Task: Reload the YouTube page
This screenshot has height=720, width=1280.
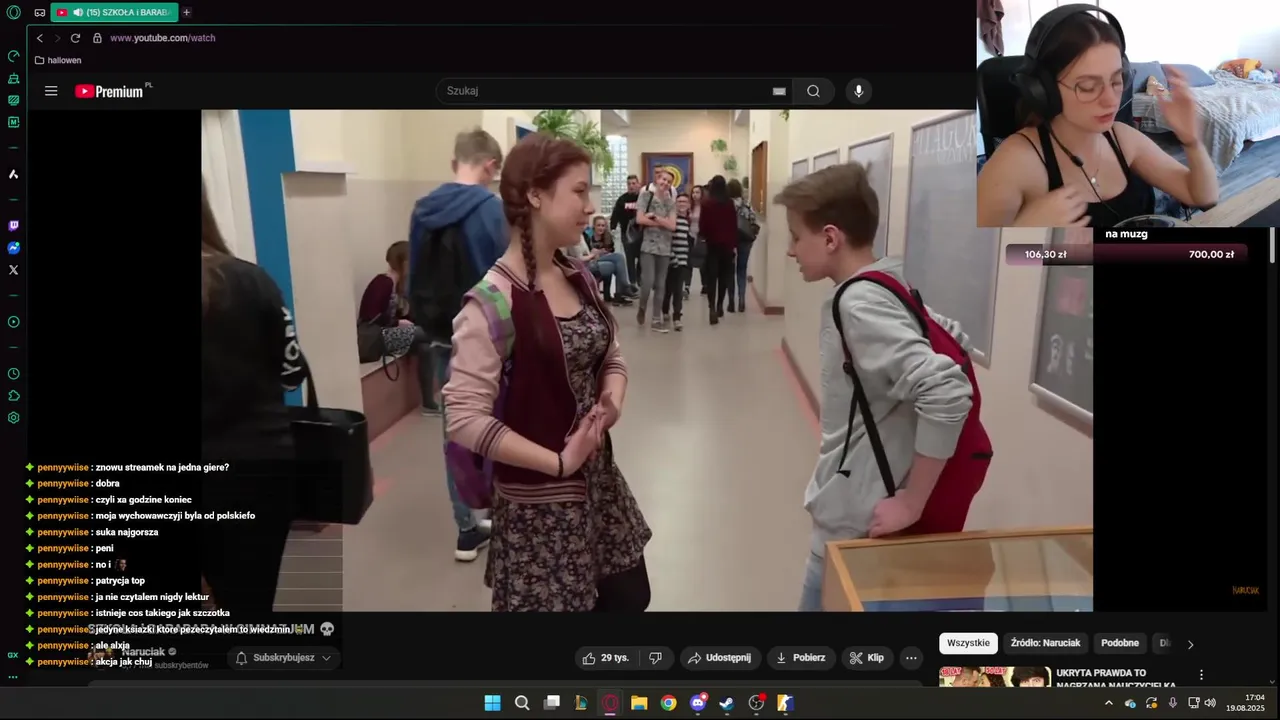Action: pos(75,38)
